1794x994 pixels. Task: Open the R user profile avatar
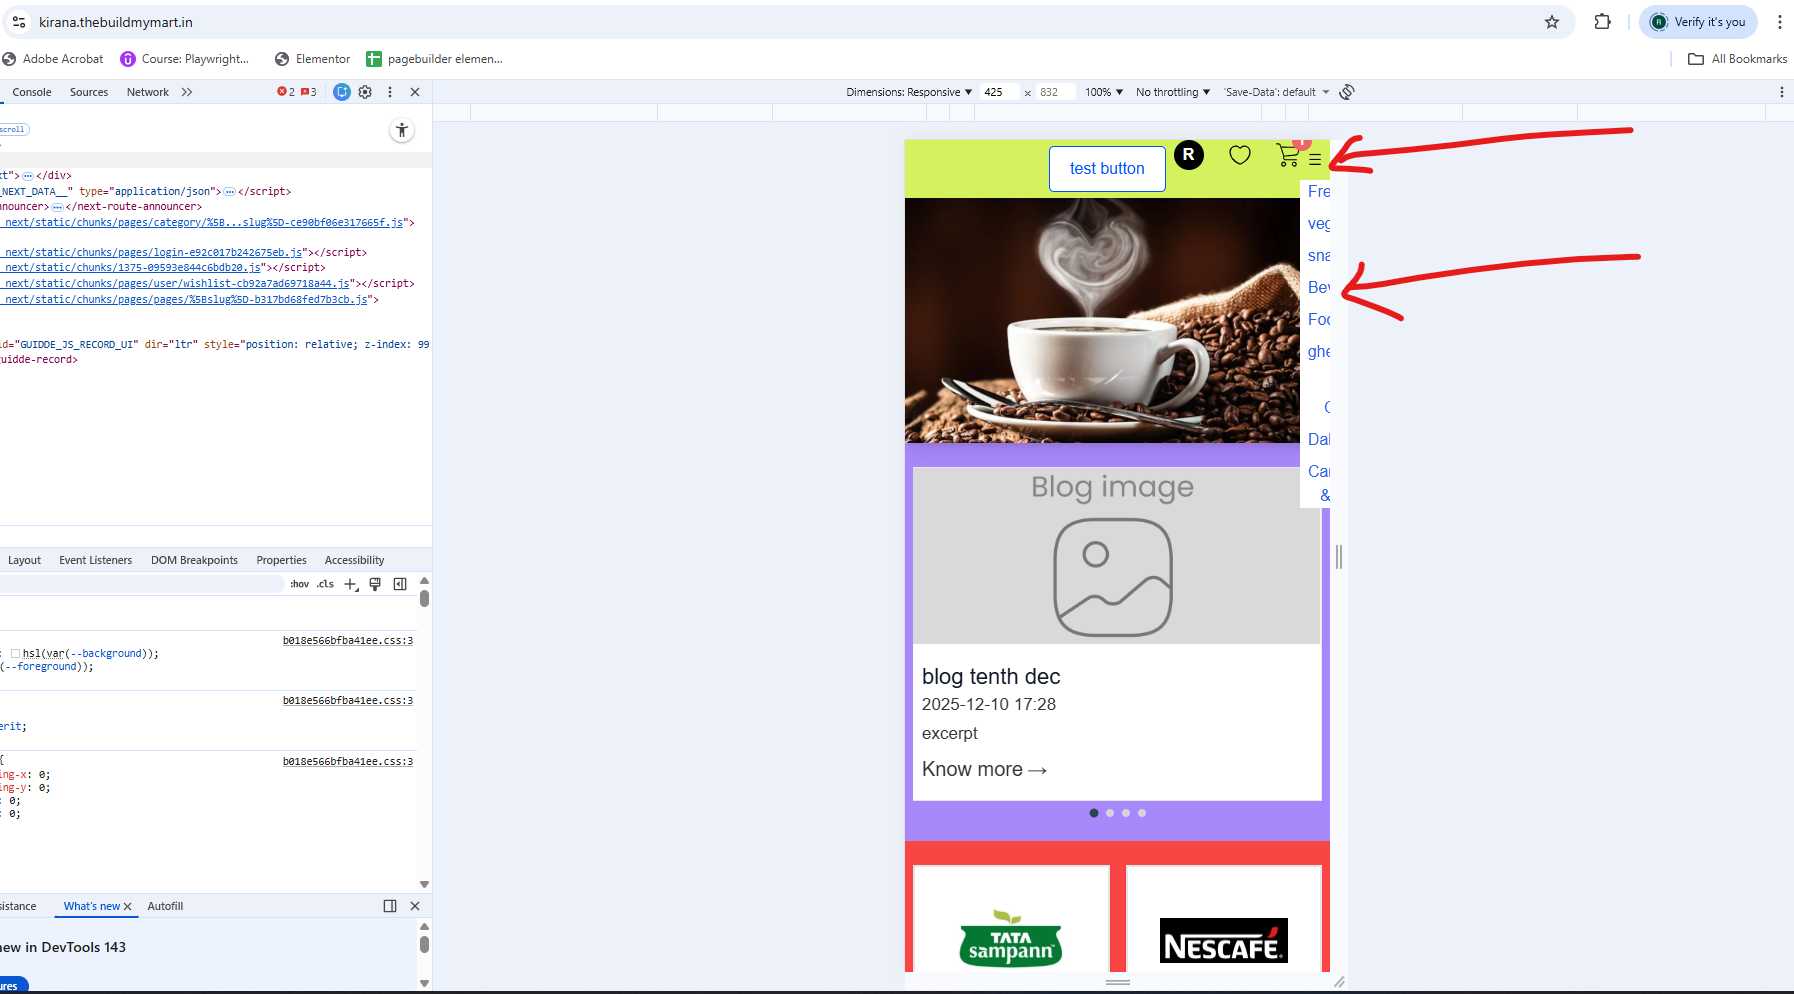(x=1189, y=155)
